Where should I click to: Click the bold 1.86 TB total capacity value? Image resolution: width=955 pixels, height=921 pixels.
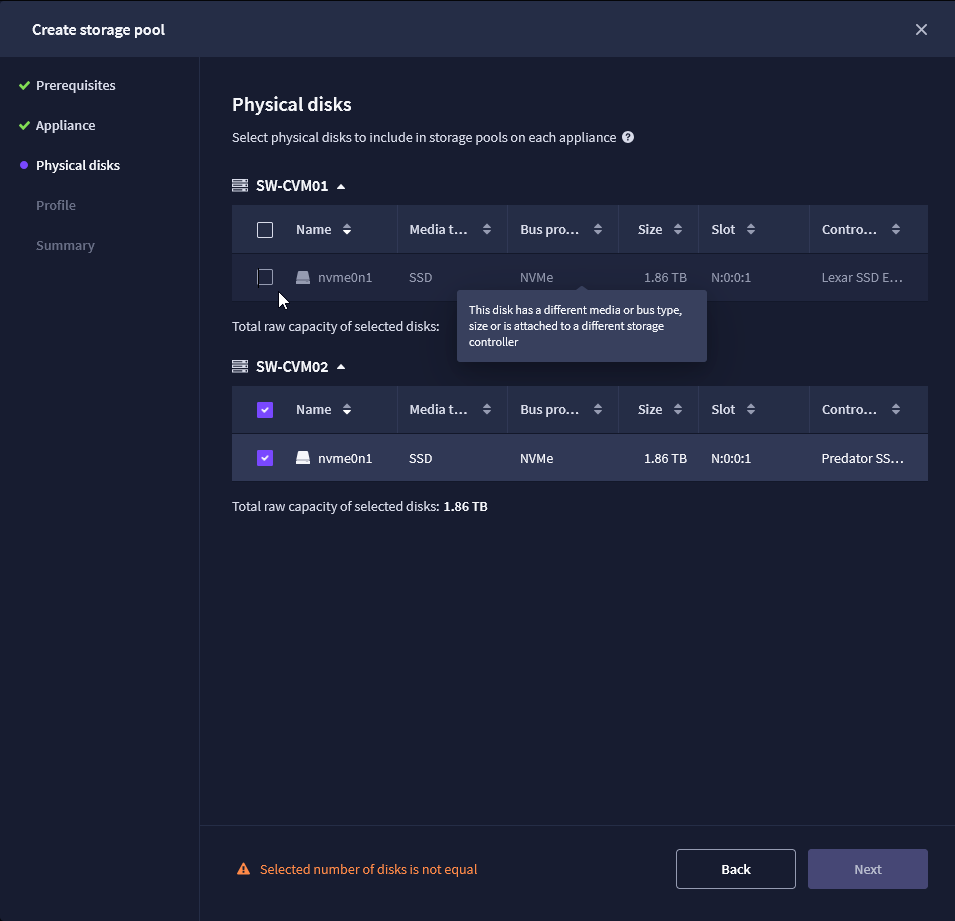(465, 506)
